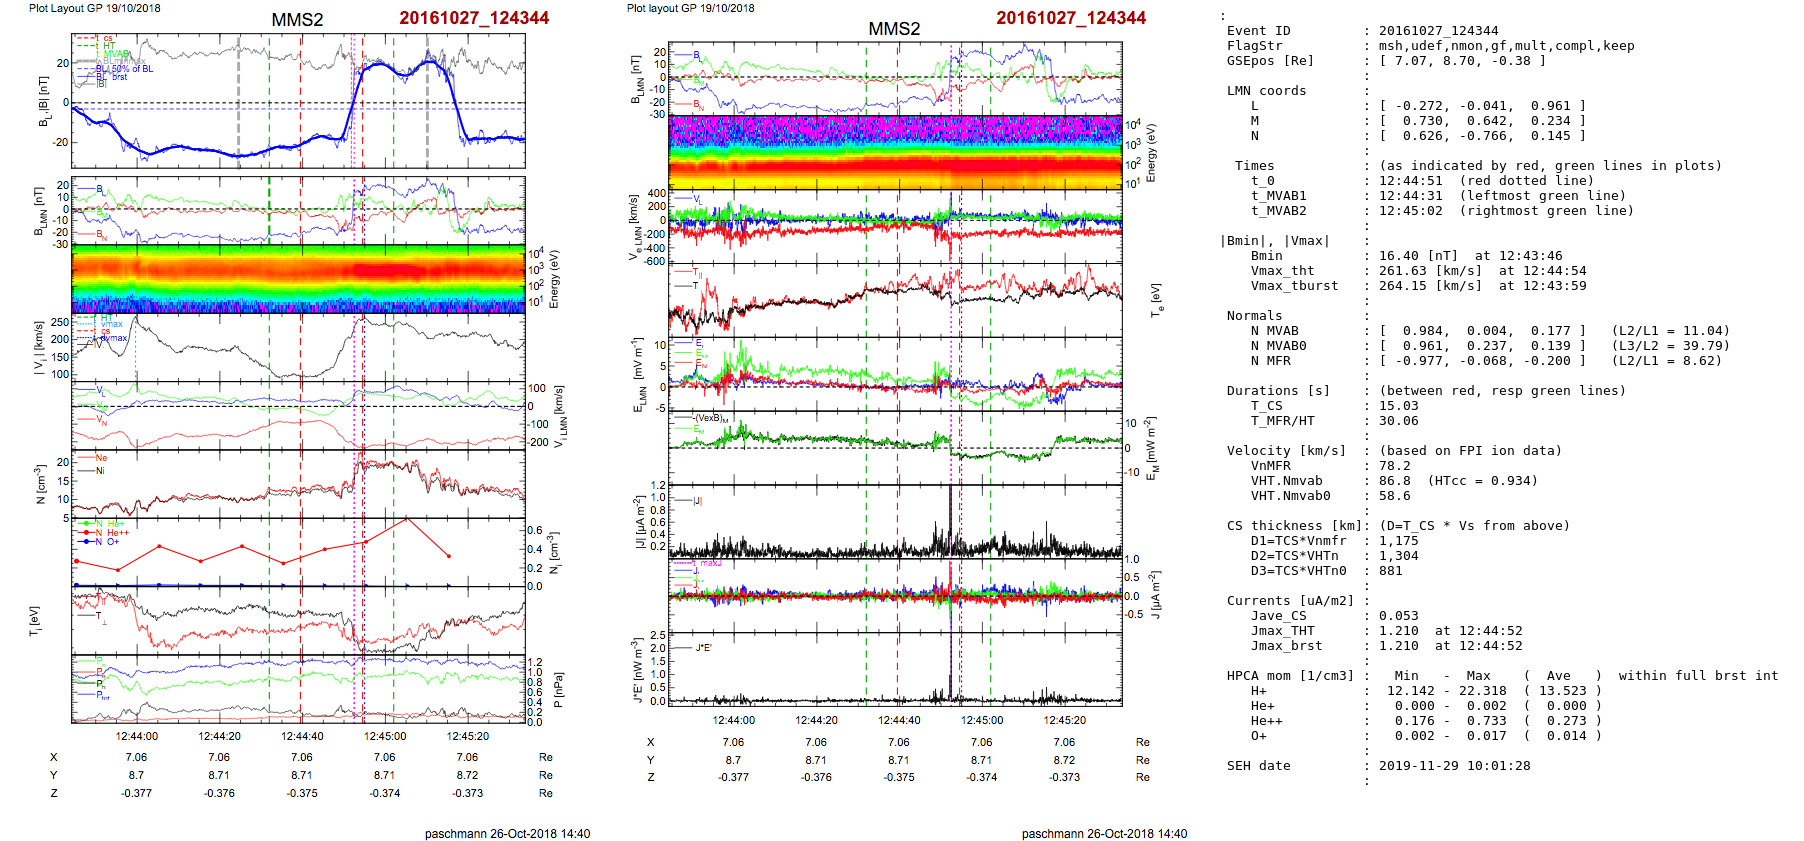Viewport: 1804px width, 841px height.
Task: Click the peak of the red He++ density line
Action: click(406, 519)
